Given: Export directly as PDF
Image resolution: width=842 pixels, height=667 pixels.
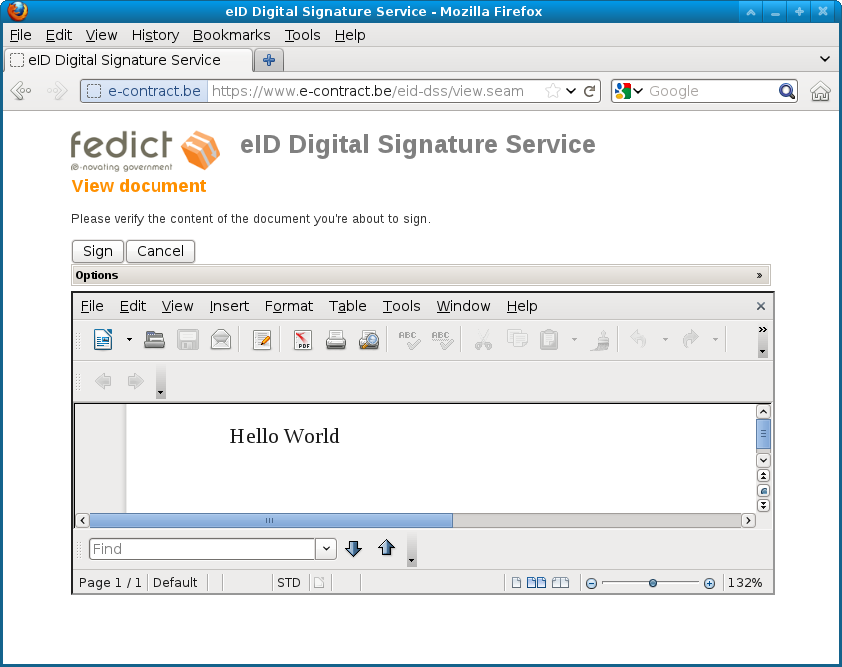Looking at the screenshot, I should 303,340.
